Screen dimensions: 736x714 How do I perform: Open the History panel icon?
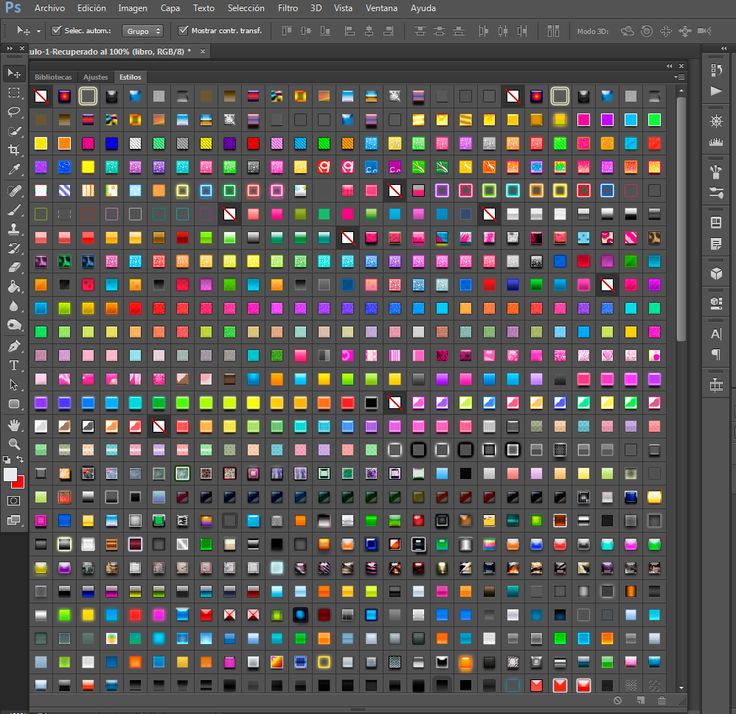pyautogui.click(x=716, y=70)
